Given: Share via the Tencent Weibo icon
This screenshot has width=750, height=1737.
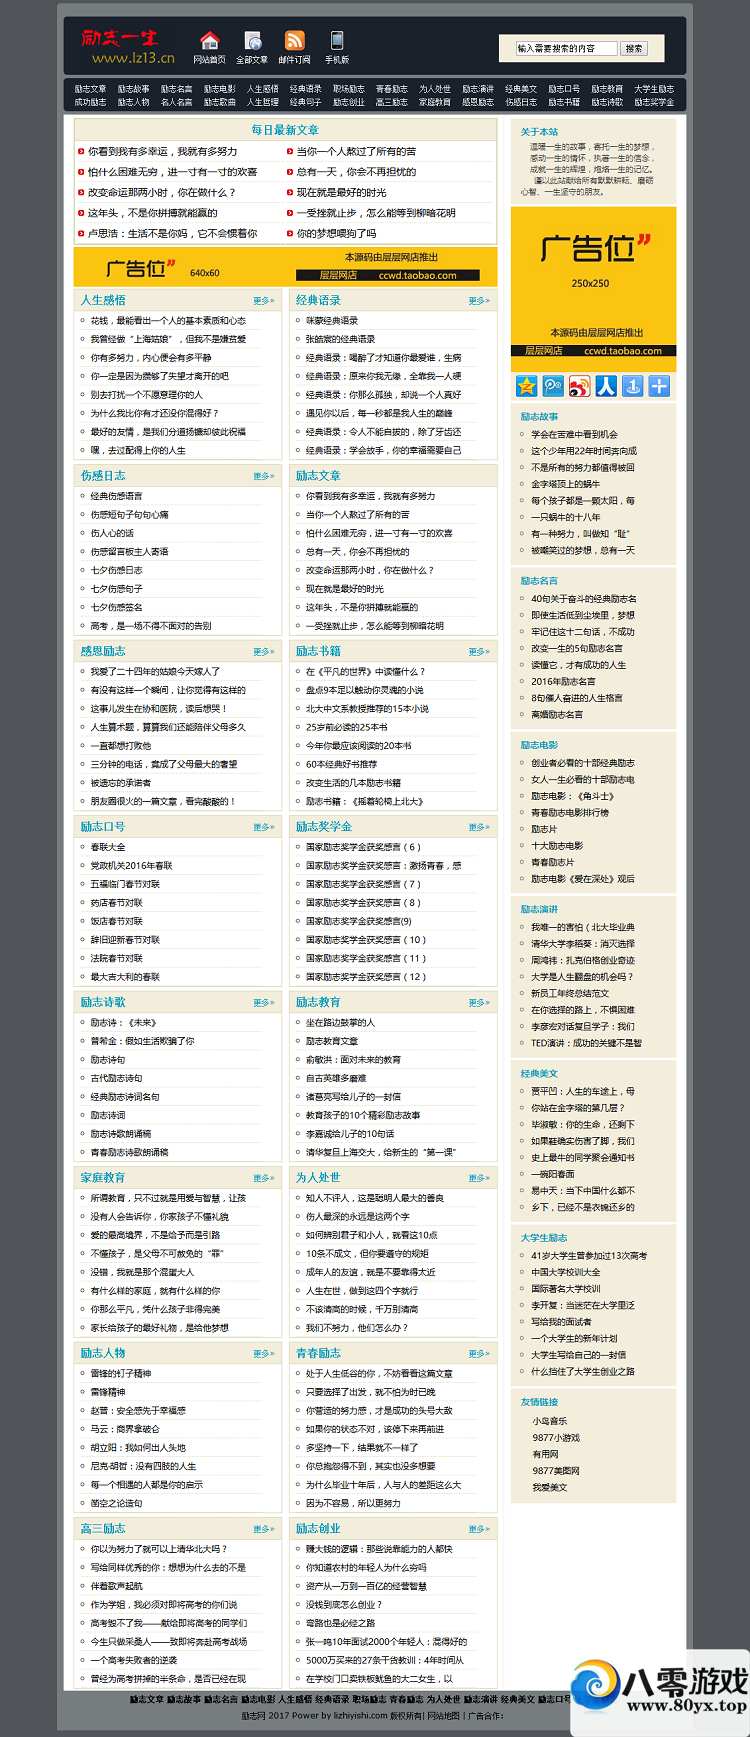Looking at the screenshot, I should [553, 386].
